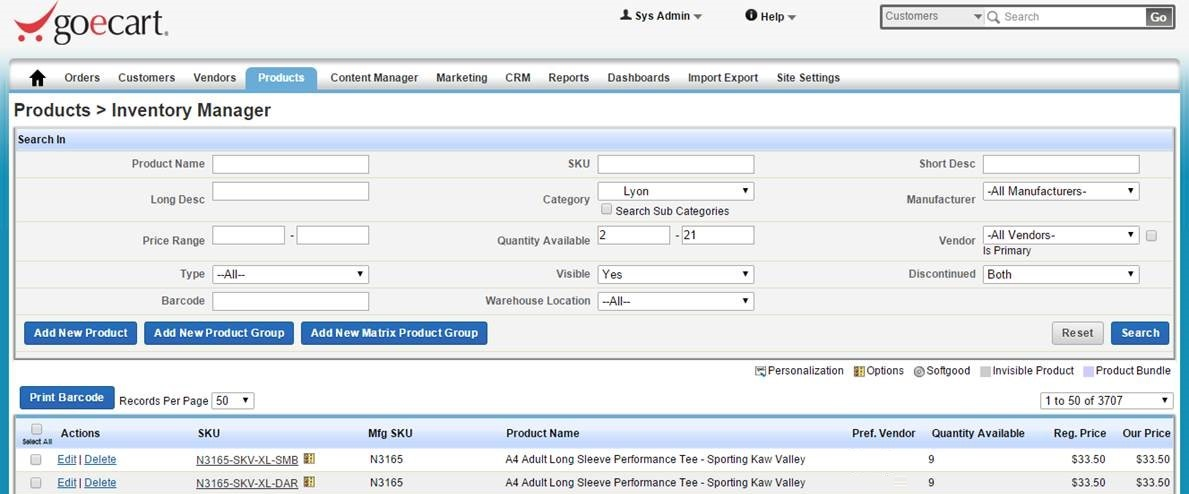Click the goecart logo
This screenshot has height=494, width=1189.
pyautogui.click(x=90, y=23)
